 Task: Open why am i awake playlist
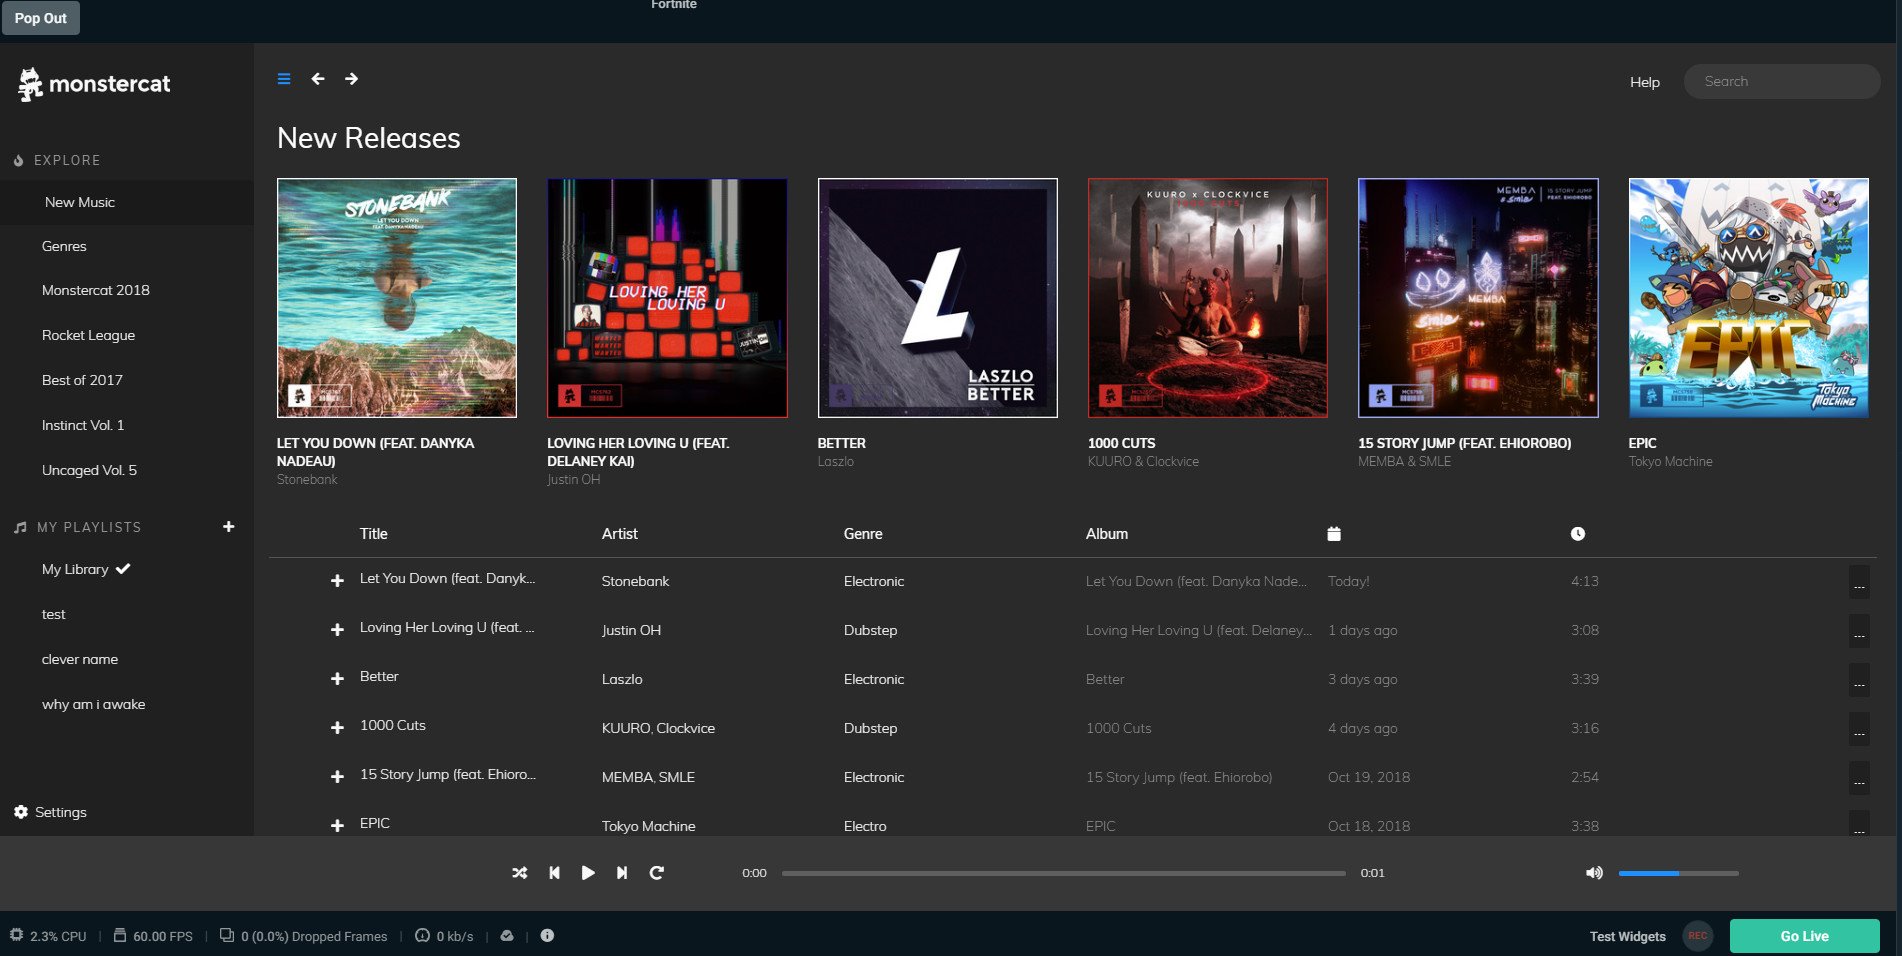pos(93,704)
